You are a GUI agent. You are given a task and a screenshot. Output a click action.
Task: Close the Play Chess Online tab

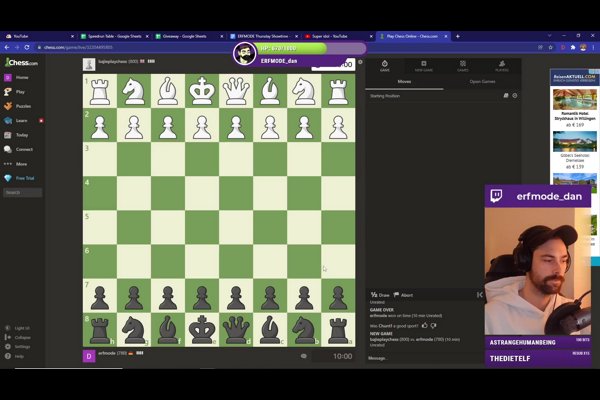(446, 36)
